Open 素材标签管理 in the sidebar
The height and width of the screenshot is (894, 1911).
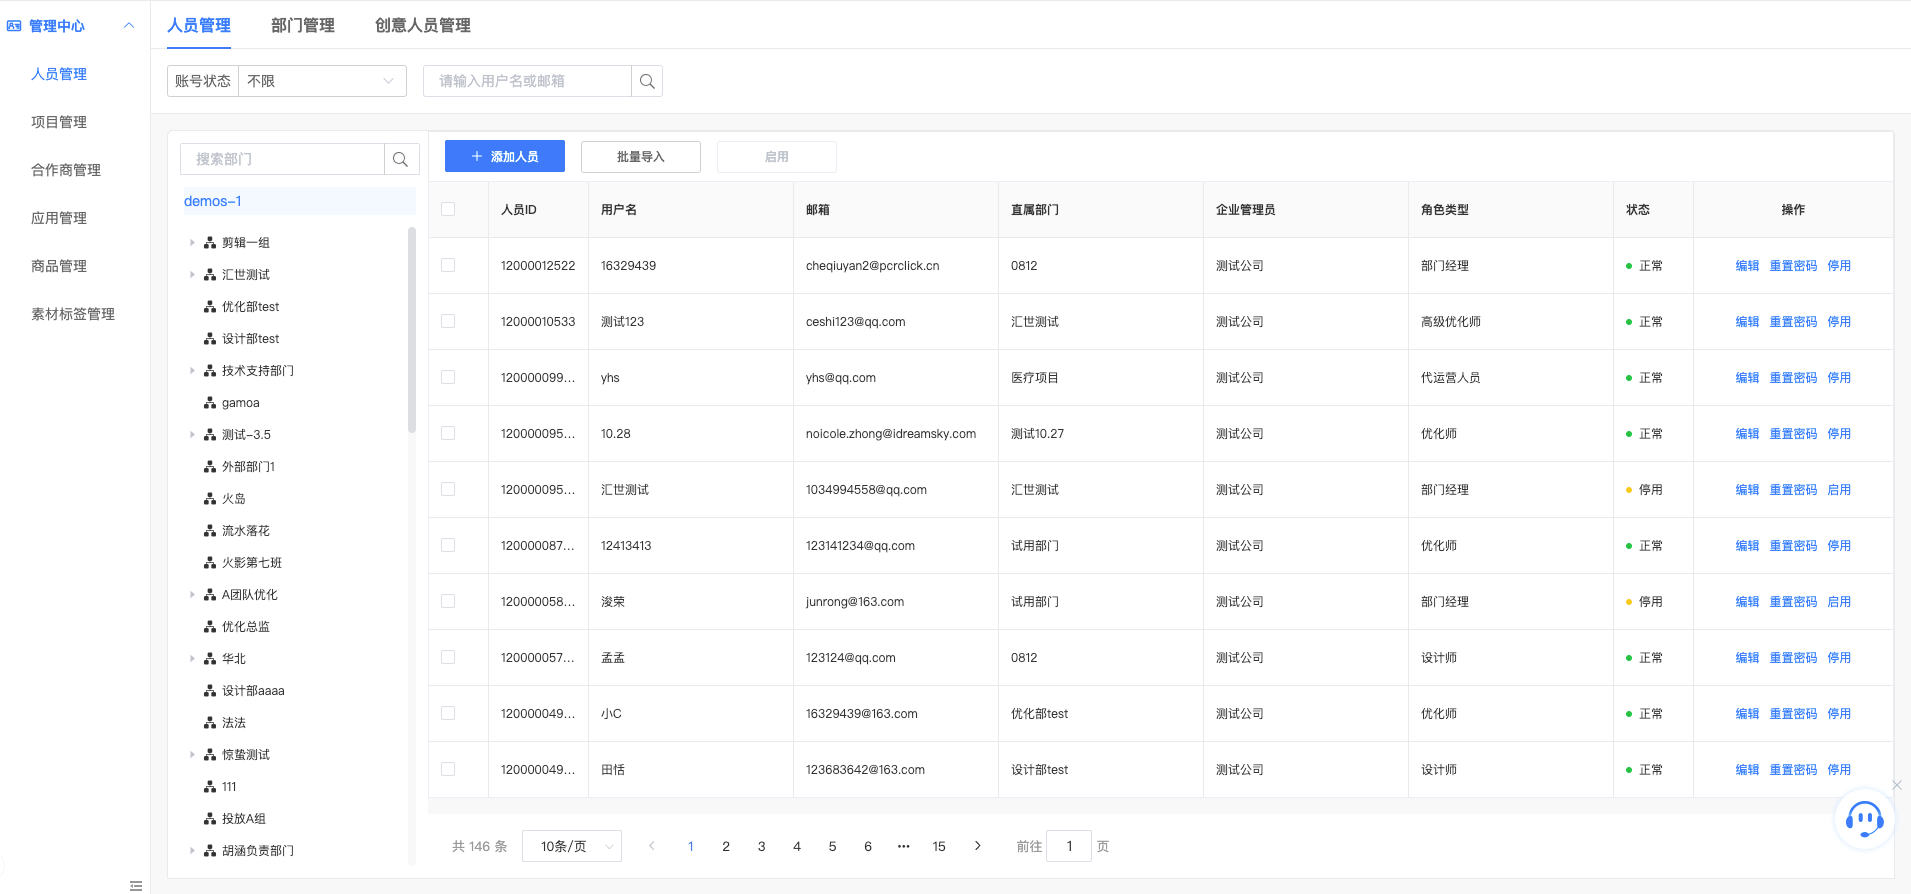point(73,314)
